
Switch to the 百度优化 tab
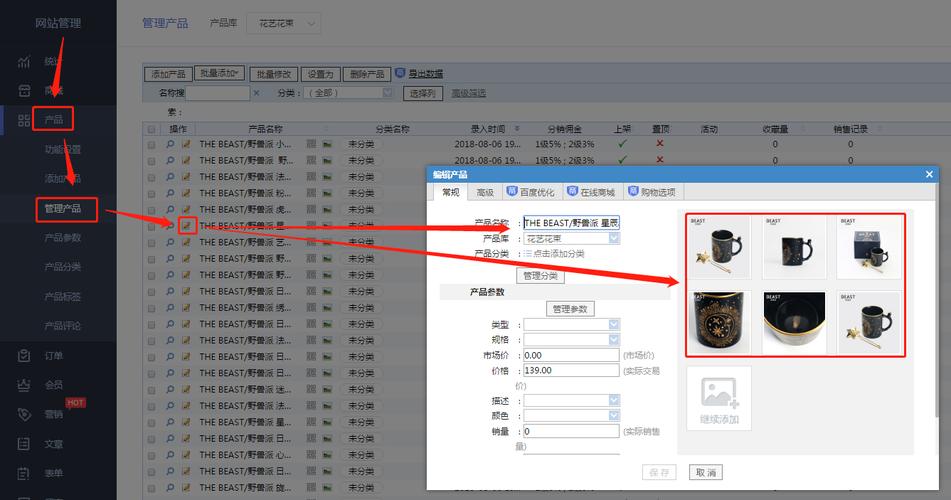[x=531, y=192]
